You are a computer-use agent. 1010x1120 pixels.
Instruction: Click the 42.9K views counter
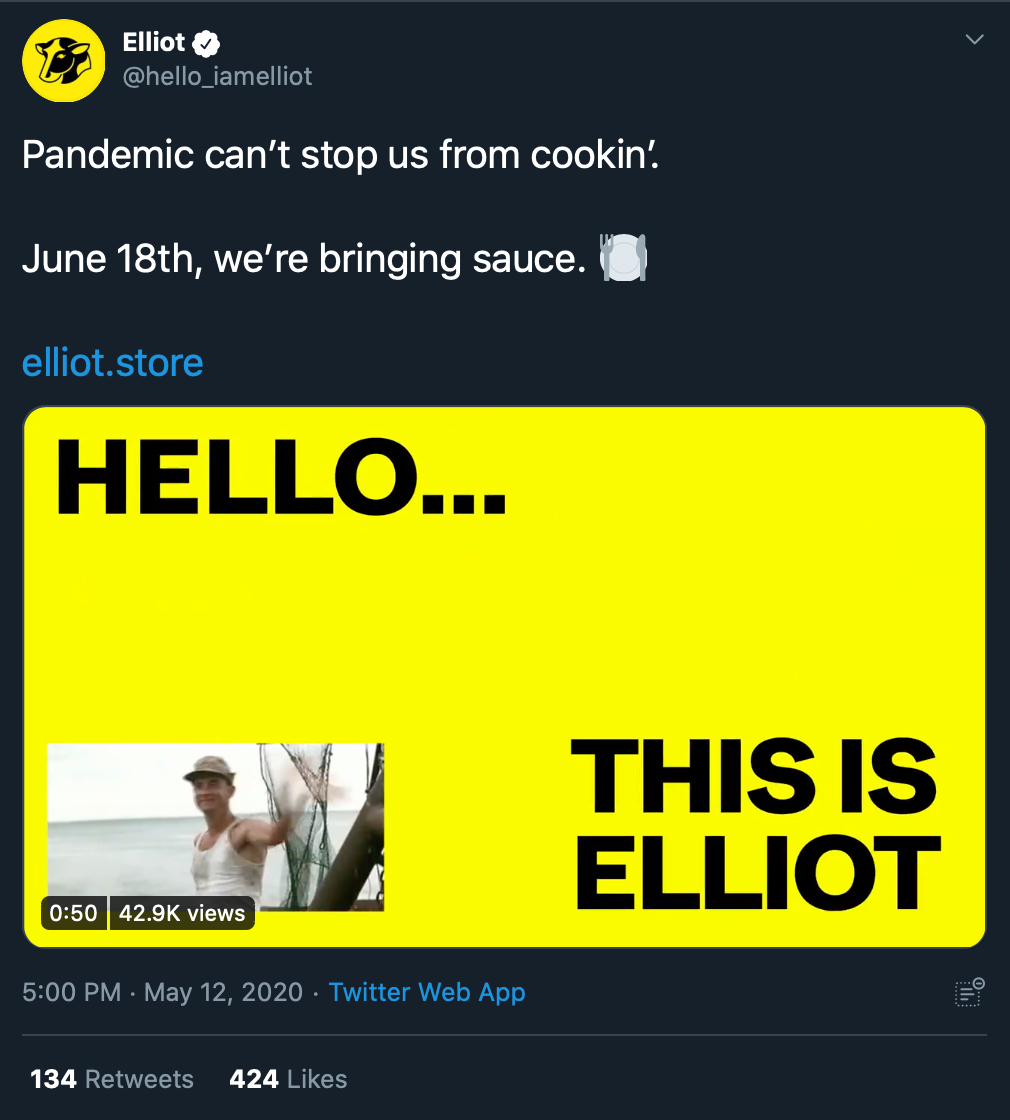(182, 913)
